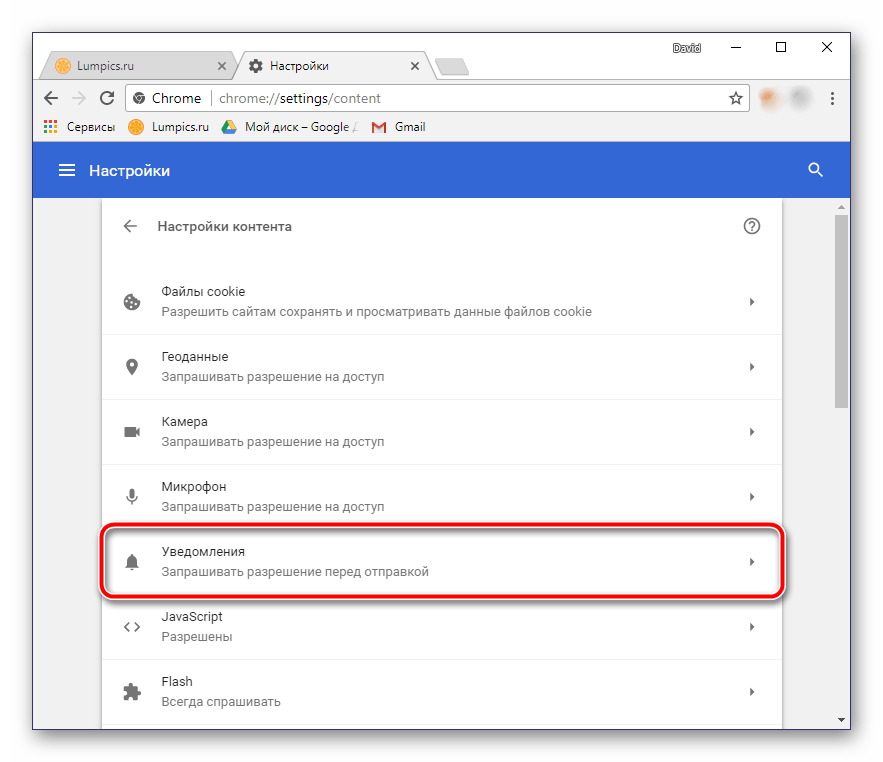Expand the Микрофон row arrow
Screen dimensions: 883x762
point(752,497)
